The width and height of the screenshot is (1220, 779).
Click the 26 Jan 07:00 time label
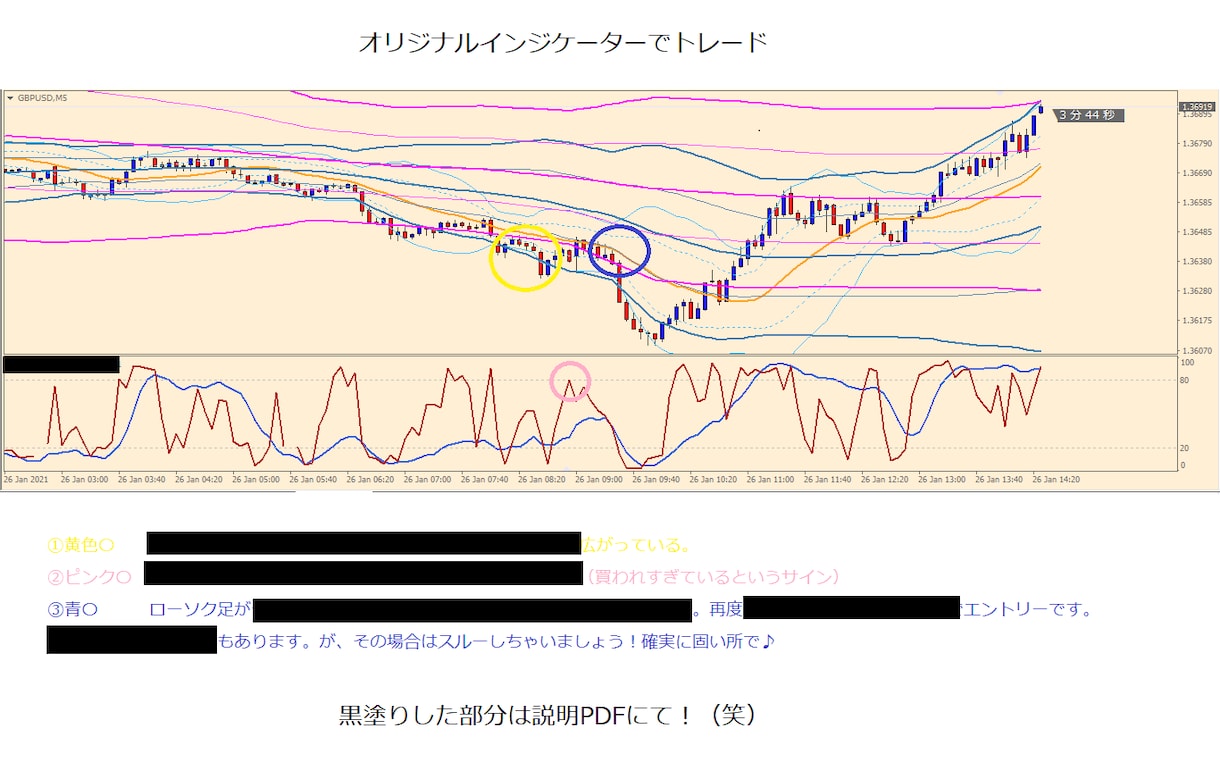coord(427,480)
